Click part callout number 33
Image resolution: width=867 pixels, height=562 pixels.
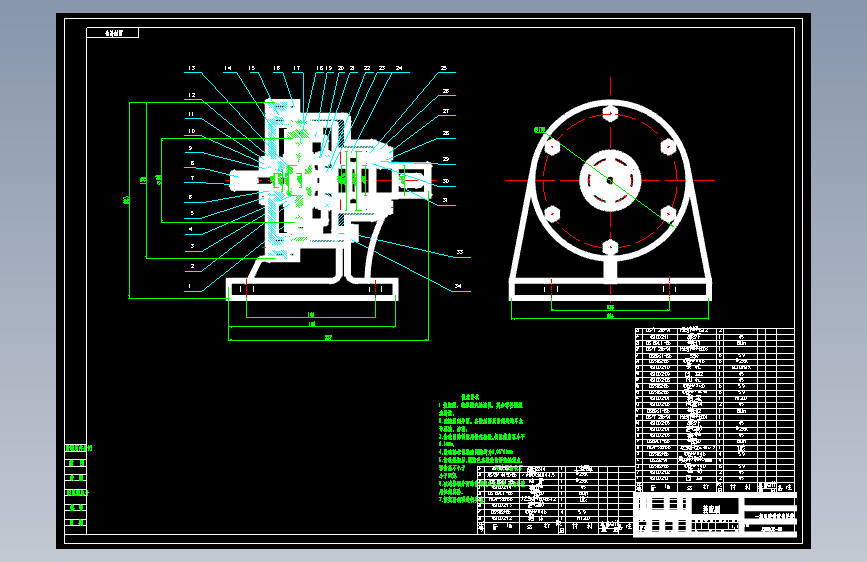click(459, 252)
